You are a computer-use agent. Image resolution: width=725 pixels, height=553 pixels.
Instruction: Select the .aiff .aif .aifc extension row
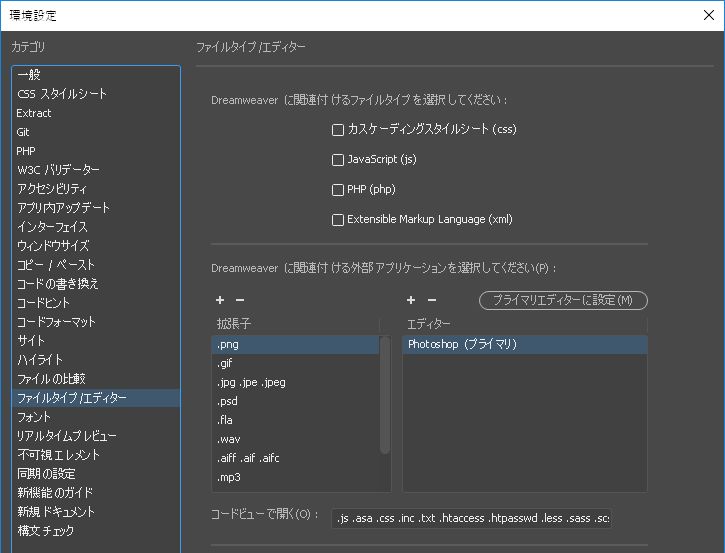tap(295, 458)
